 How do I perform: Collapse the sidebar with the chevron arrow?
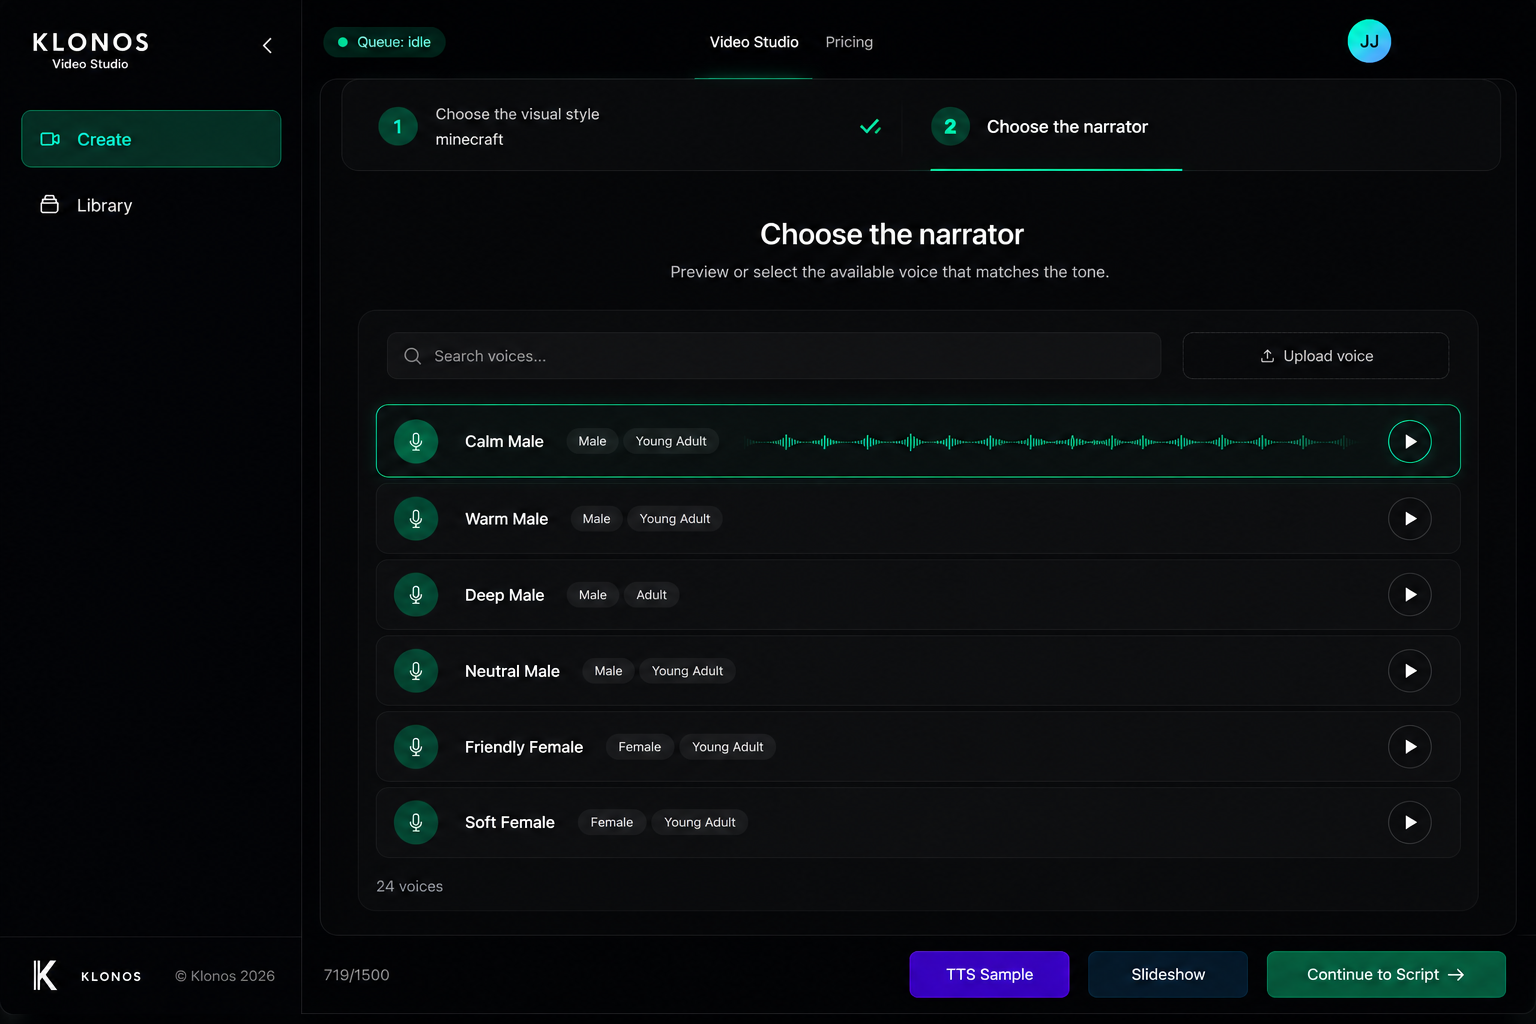point(267,45)
